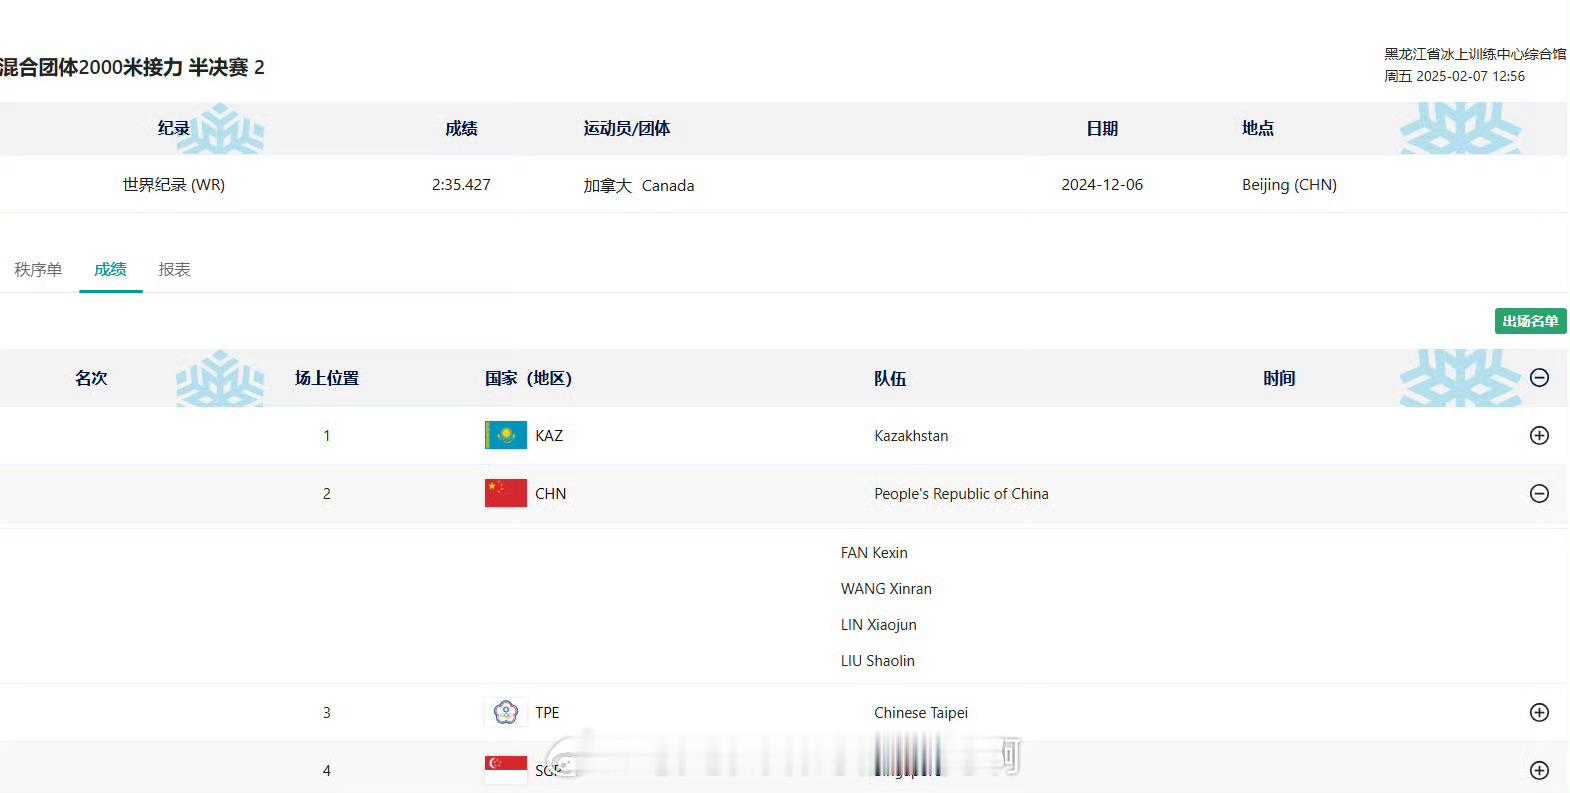1570x793 pixels.
Task: Switch to the 报表 tab
Action: coord(174,269)
